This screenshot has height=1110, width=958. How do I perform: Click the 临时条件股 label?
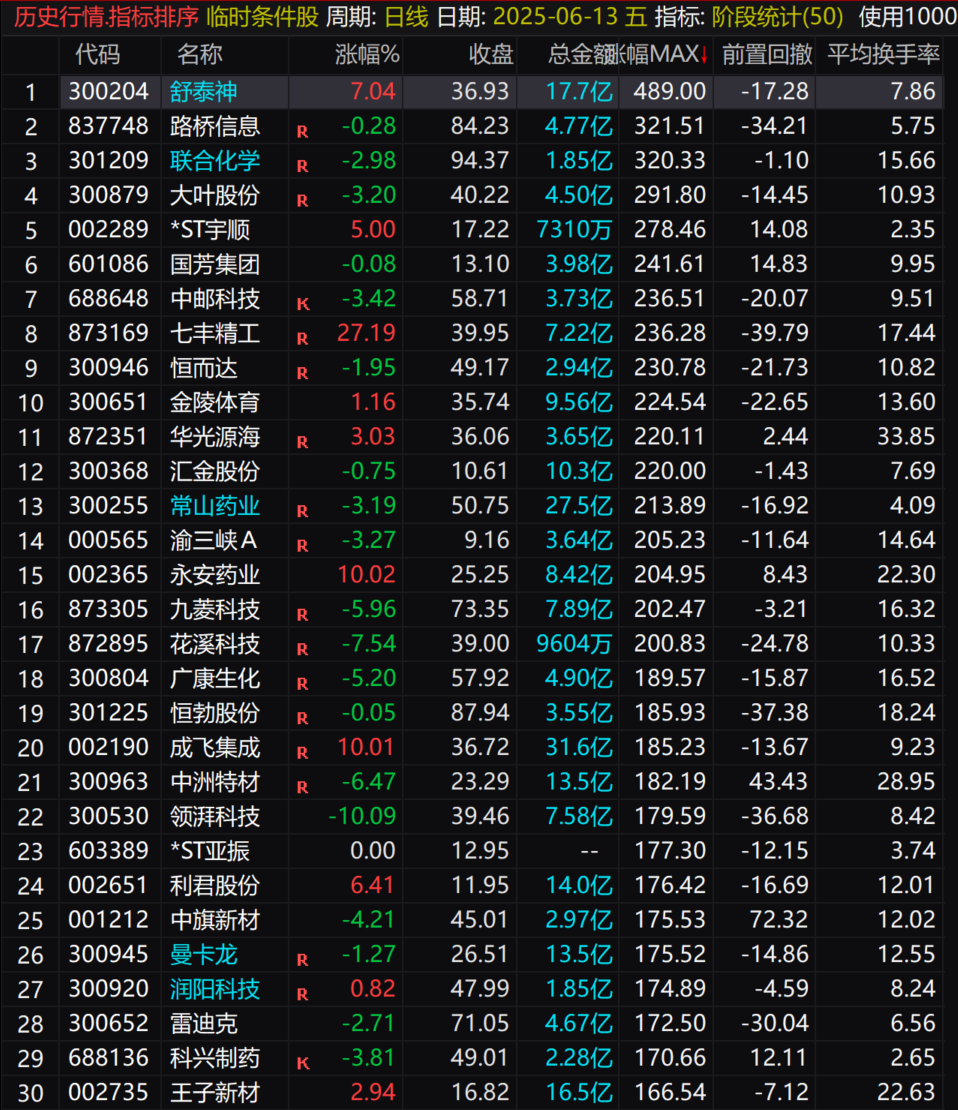coord(262,17)
